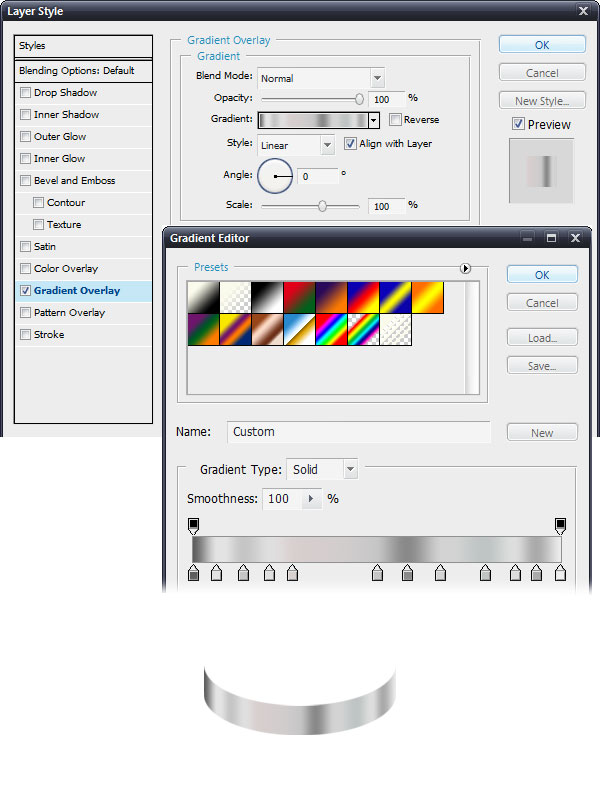Select the Copper gradient preset

coord(267,330)
